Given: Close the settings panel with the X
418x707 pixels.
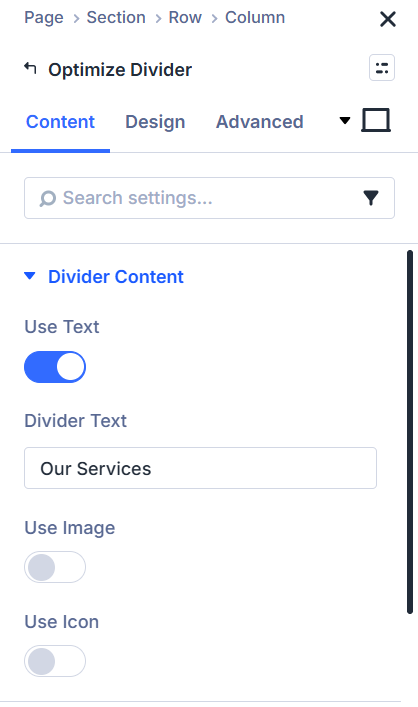Looking at the screenshot, I should tap(388, 19).
